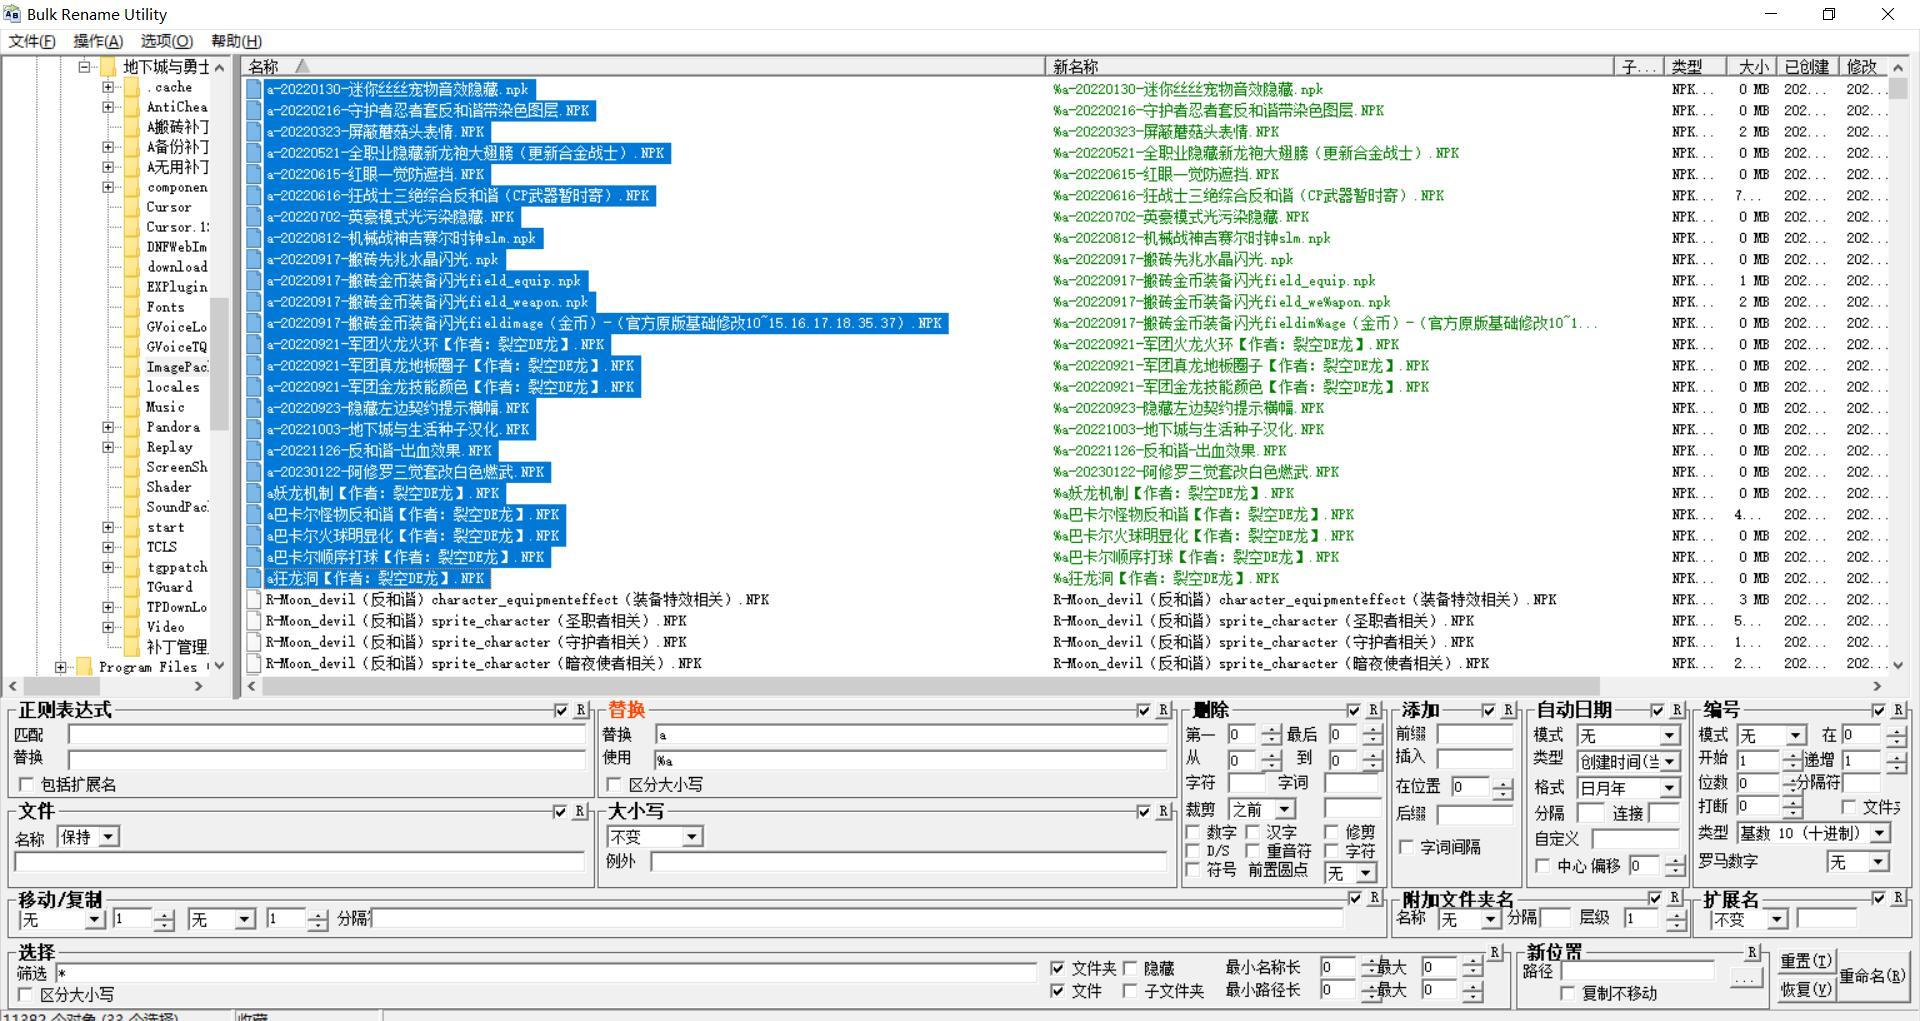This screenshot has height=1021, width=1920.
Task: Expand the Replay folder tree node
Action: pyautogui.click(x=108, y=447)
